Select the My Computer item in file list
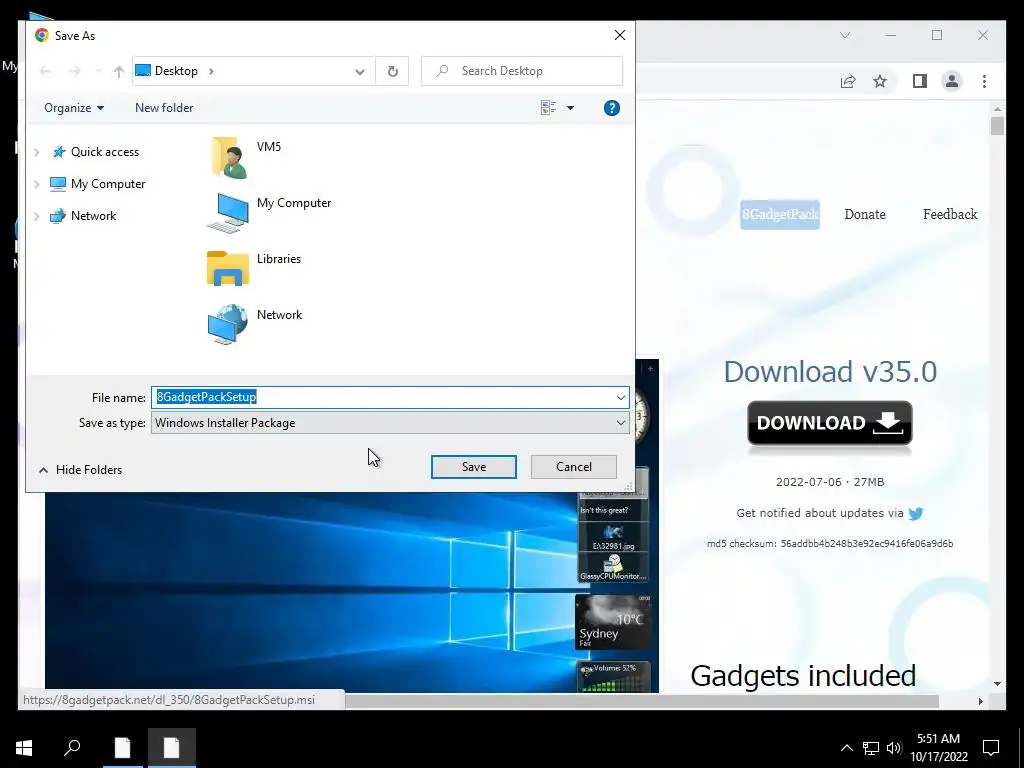Image resolution: width=1024 pixels, height=768 pixels. 269,212
